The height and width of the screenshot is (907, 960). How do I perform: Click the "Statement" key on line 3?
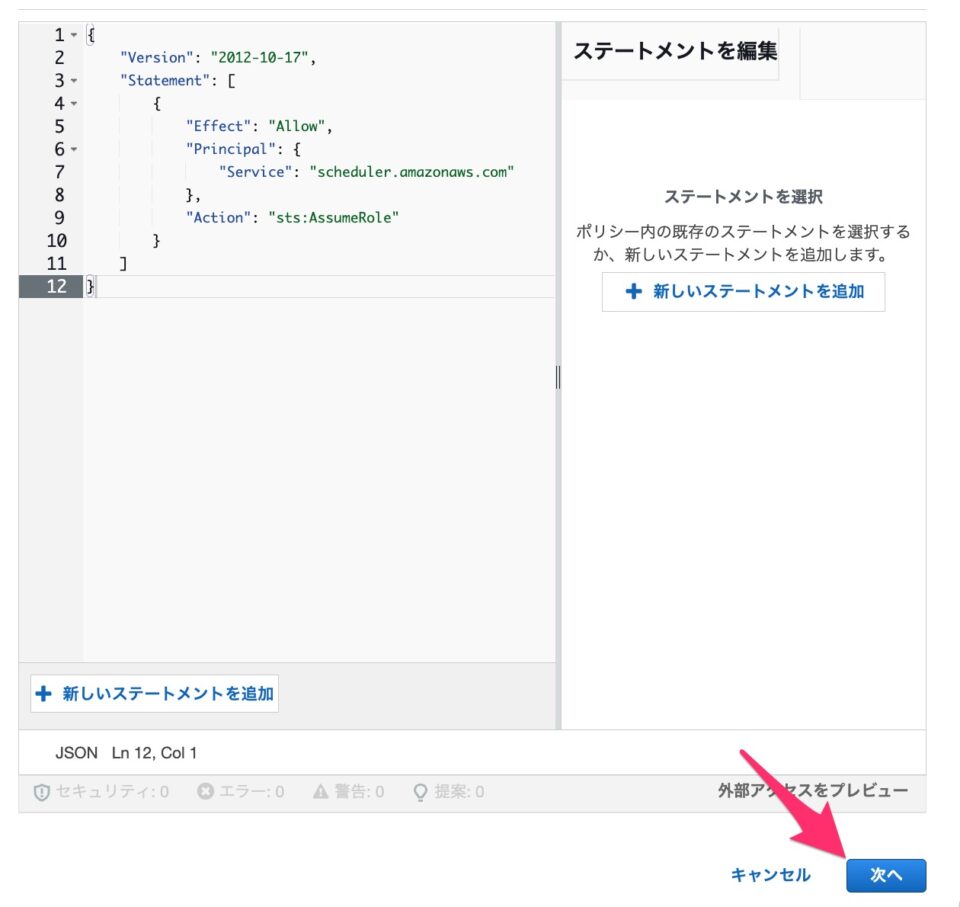pos(165,80)
